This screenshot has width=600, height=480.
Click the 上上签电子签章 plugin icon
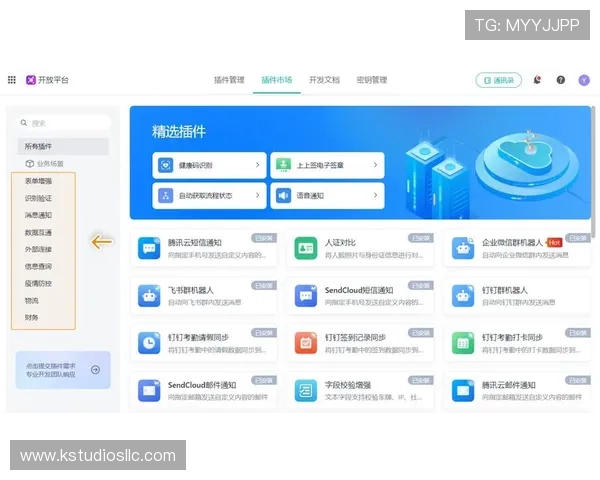pos(284,165)
